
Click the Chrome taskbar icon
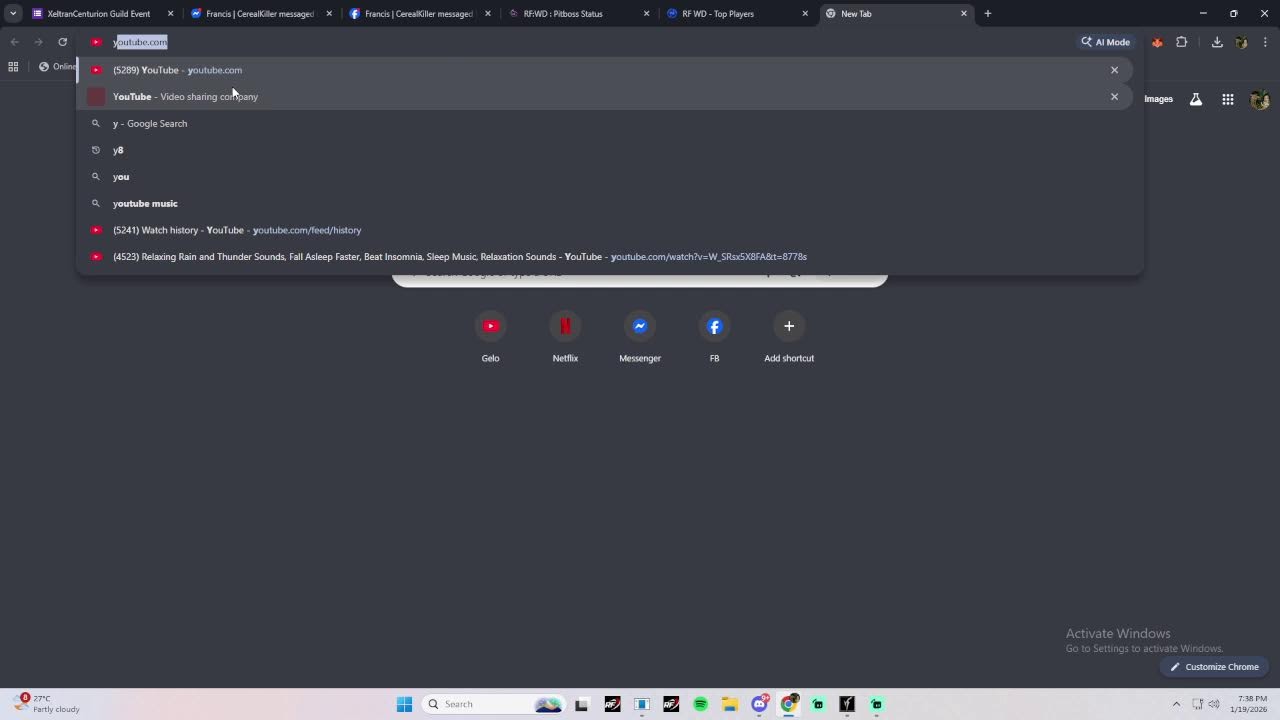(789, 704)
